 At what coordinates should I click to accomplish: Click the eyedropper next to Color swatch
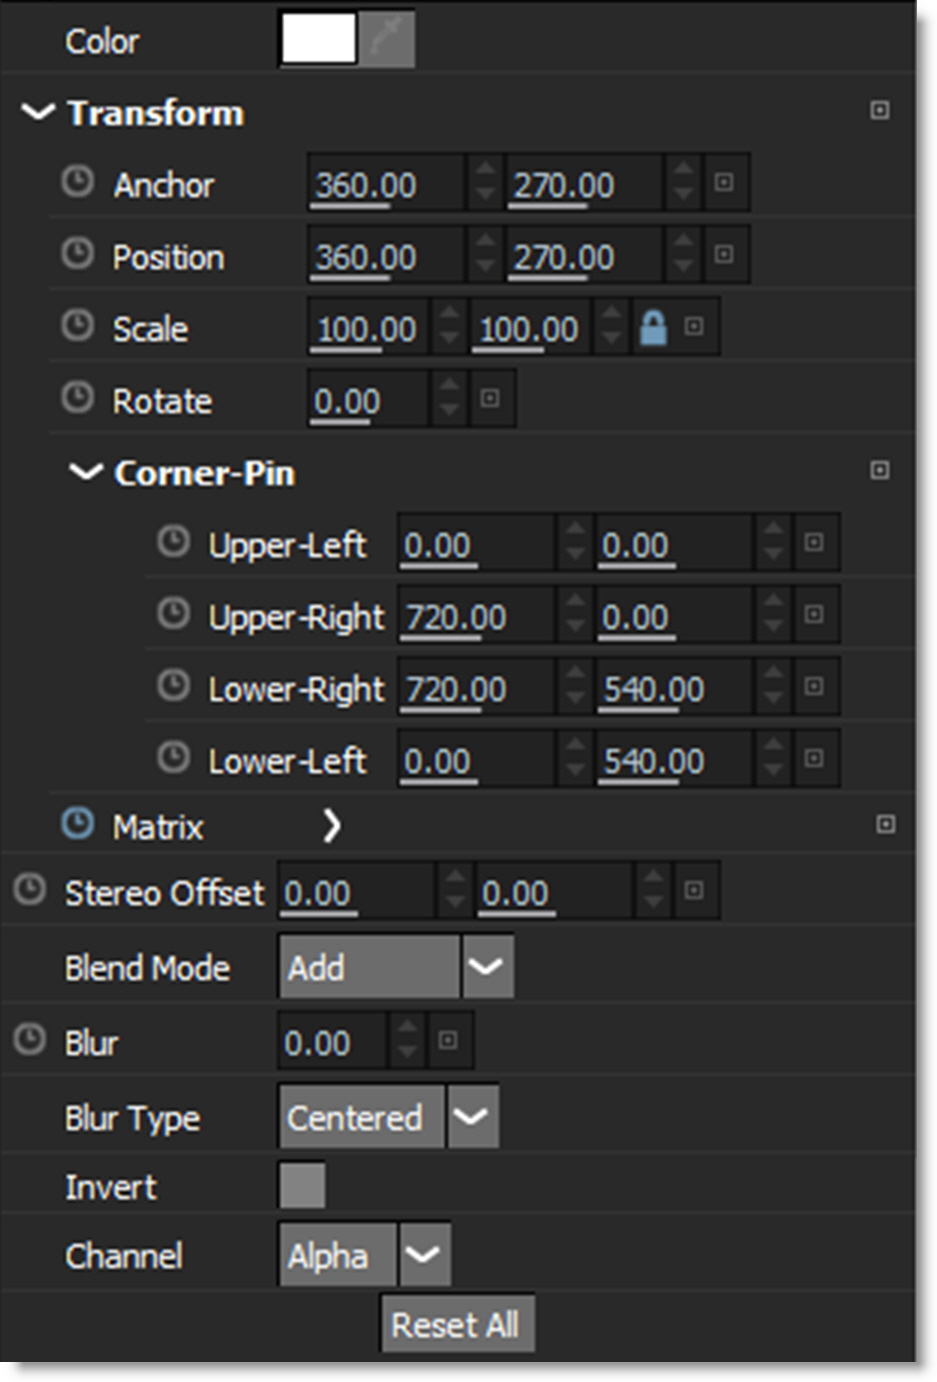coord(387,40)
